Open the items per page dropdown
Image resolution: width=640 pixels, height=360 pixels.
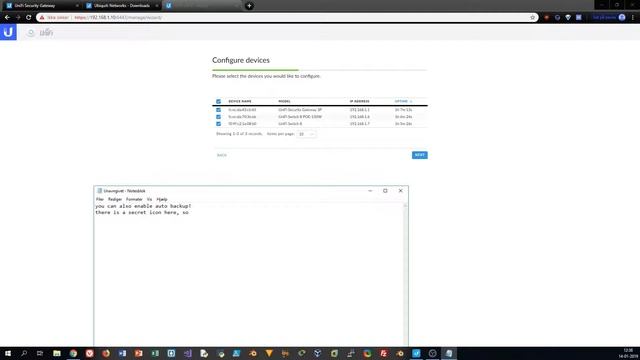point(306,134)
